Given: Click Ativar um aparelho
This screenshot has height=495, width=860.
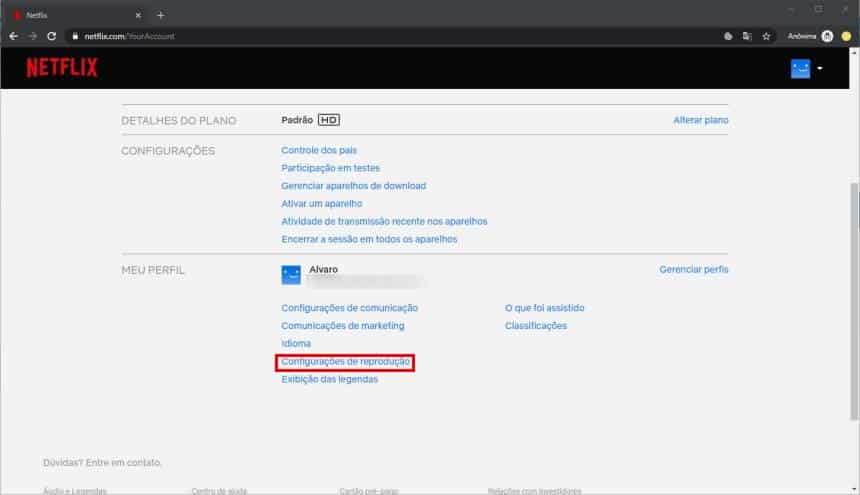Looking at the screenshot, I should coord(321,203).
